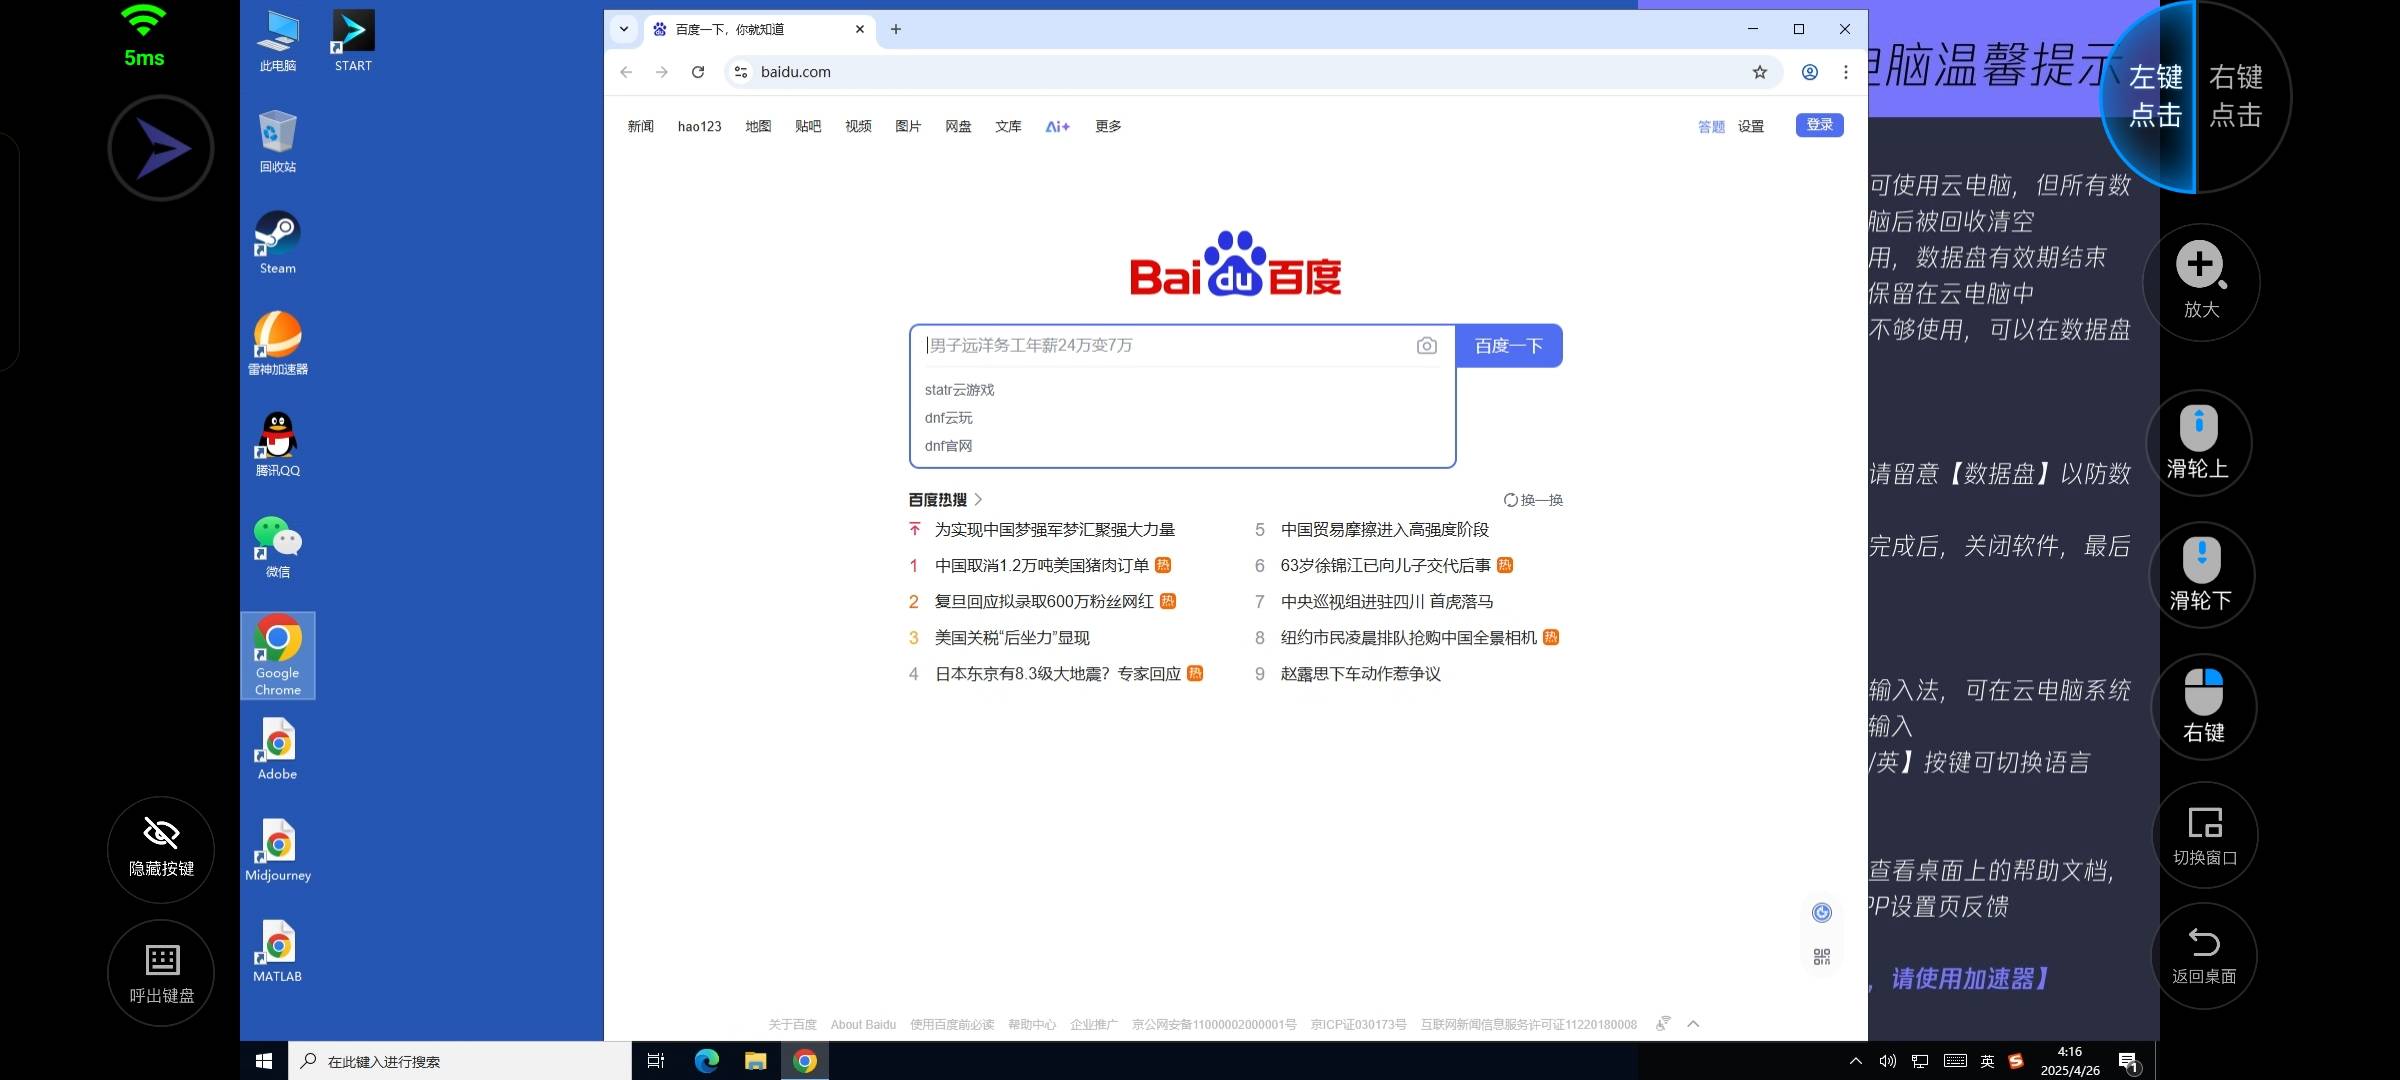Open the 贴吧 navigation link
The height and width of the screenshot is (1080, 2400).
click(808, 126)
